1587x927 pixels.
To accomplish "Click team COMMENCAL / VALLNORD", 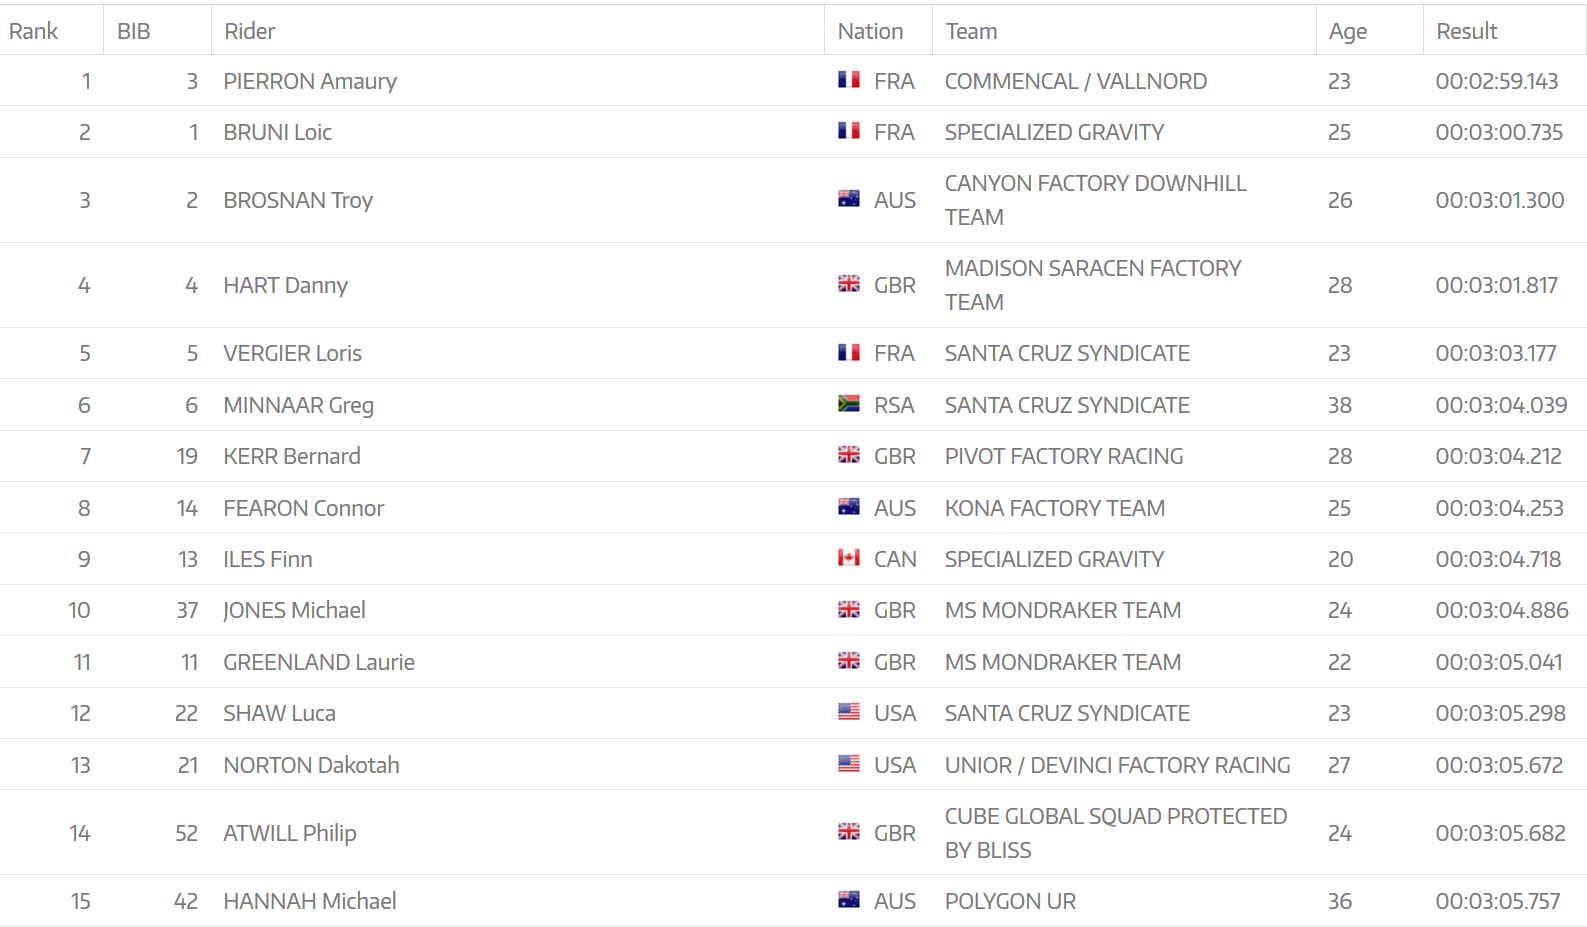I will coord(1076,81).
